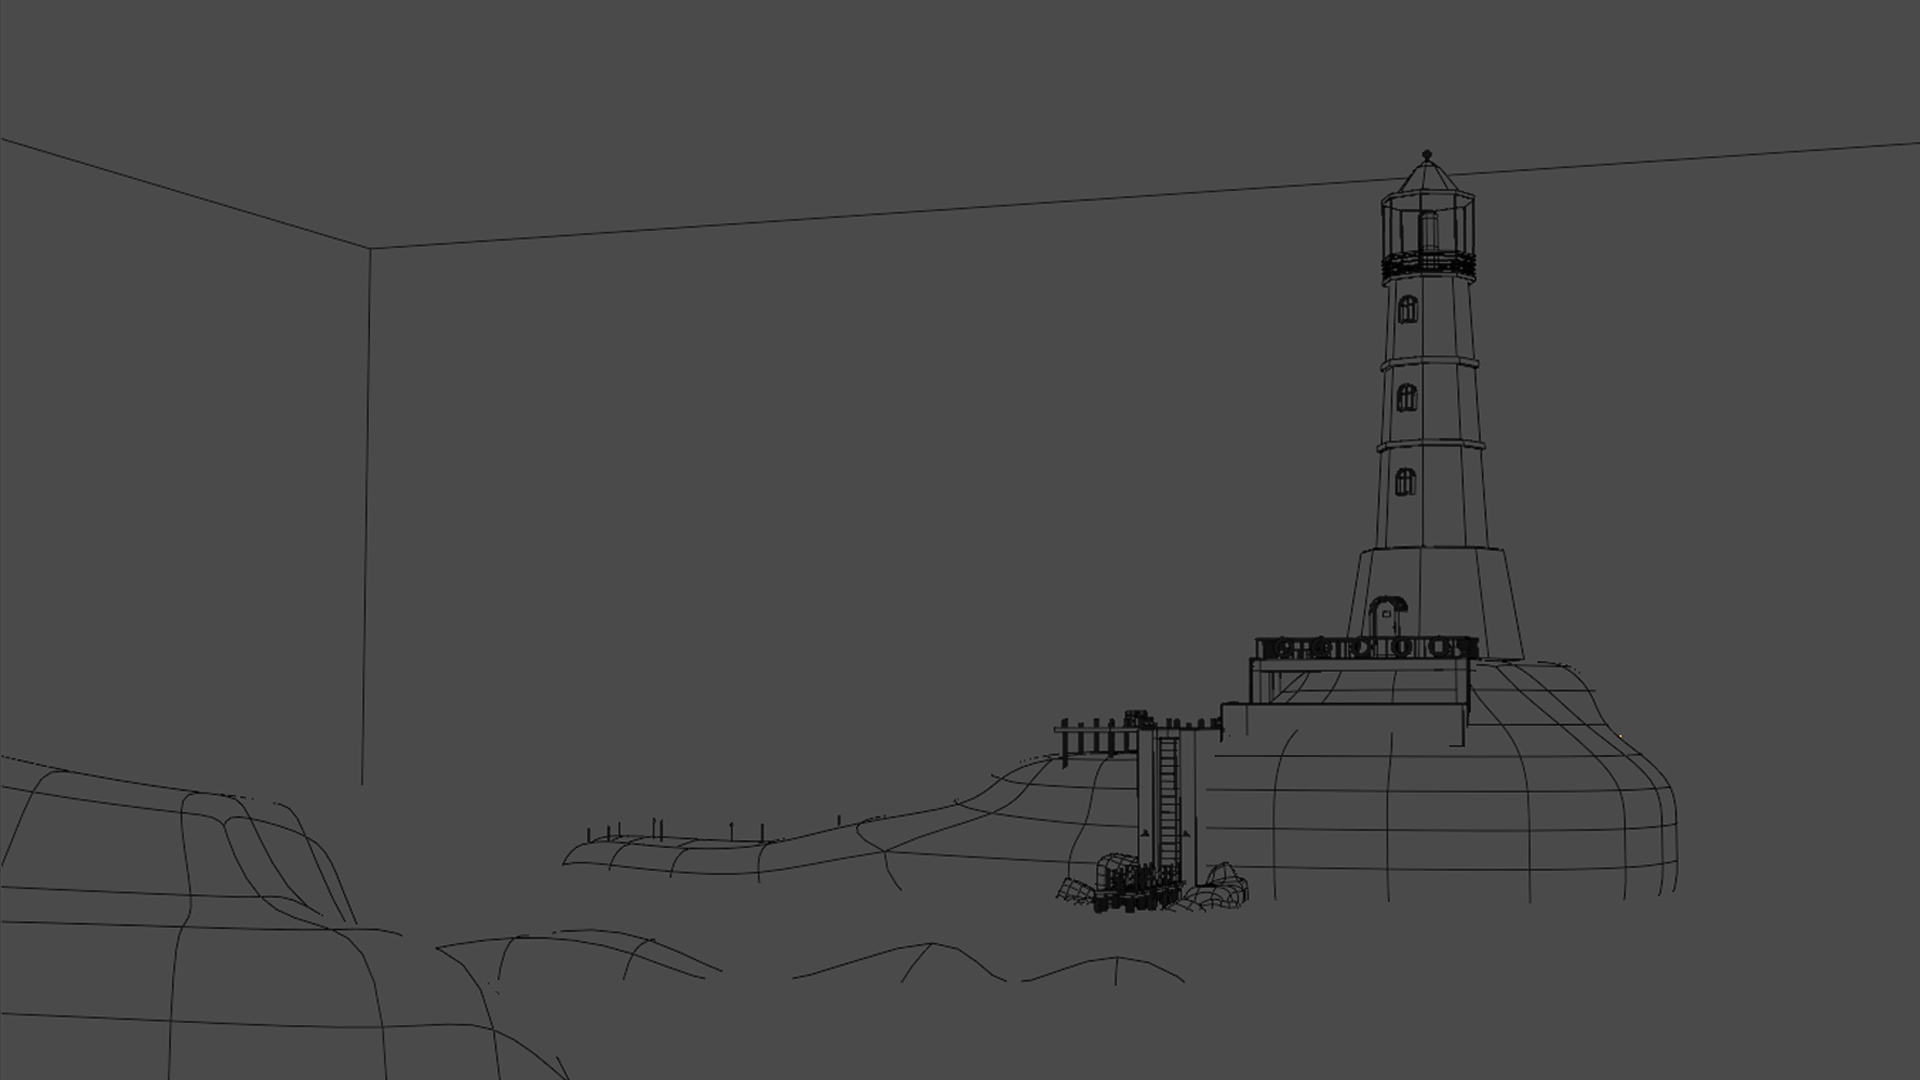Image resolution: width=1920 pixels, height=1080 pixels.
Task: Select the top window on the lighthouse tower
Action: click(x=1407, y=310)
